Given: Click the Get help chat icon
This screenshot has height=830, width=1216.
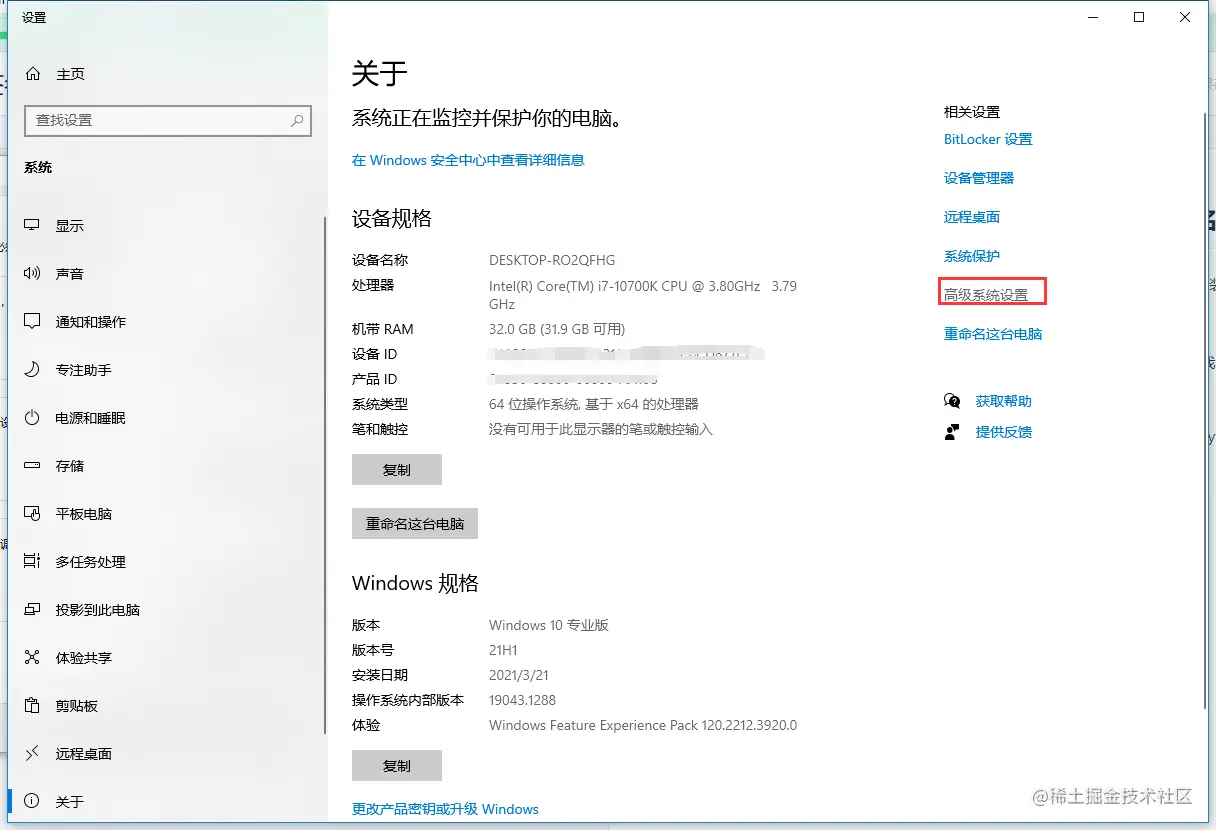Looking at the screenshot, I should pyautogui.click(x=952, y=401).
